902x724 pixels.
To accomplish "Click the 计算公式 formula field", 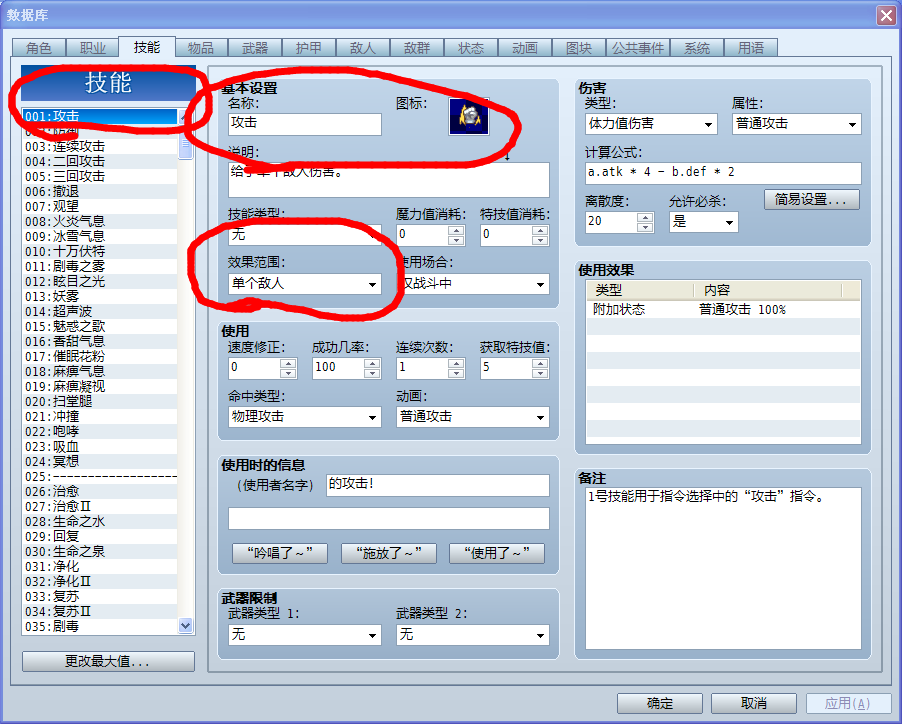I will [x=723, y=173].
